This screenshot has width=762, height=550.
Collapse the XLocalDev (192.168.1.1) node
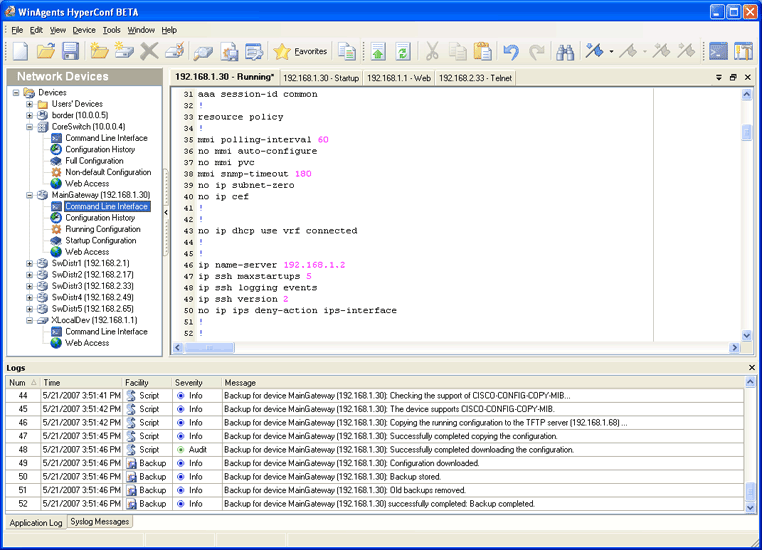pyautogui.click(x=30, y=320)
